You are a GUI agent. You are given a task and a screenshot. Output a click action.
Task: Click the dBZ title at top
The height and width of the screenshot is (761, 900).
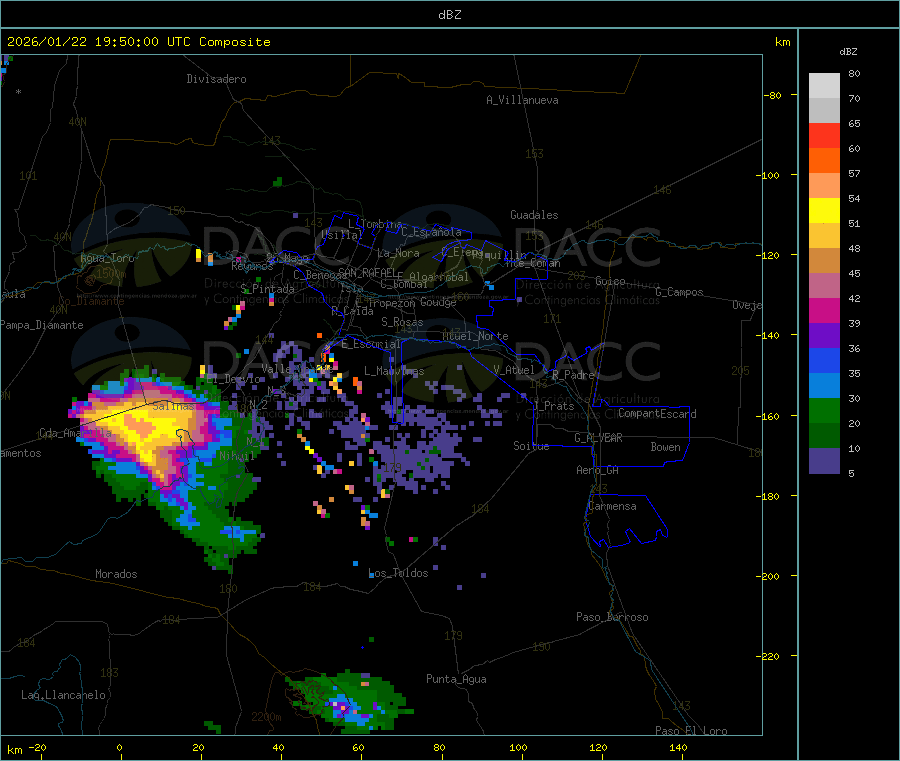[449, 15]
